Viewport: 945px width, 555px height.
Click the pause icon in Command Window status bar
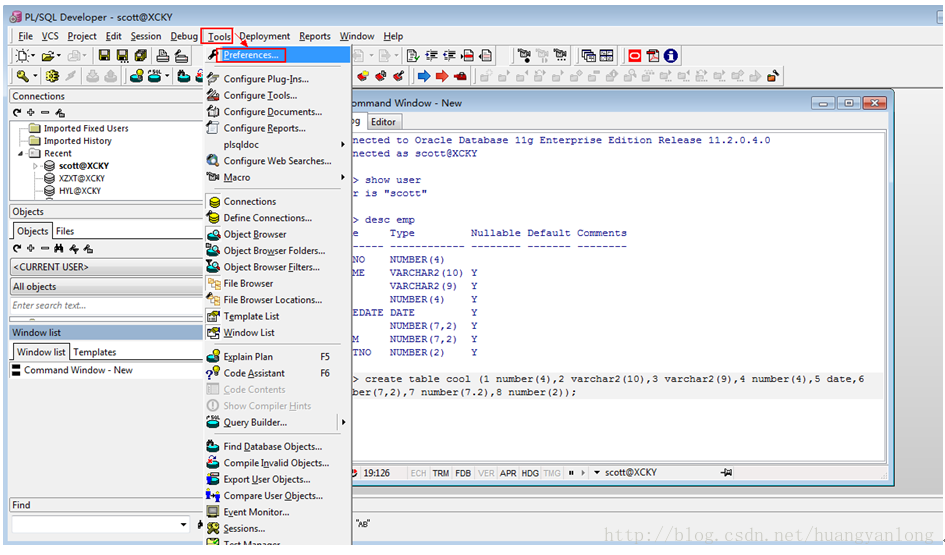coord(571,473)
